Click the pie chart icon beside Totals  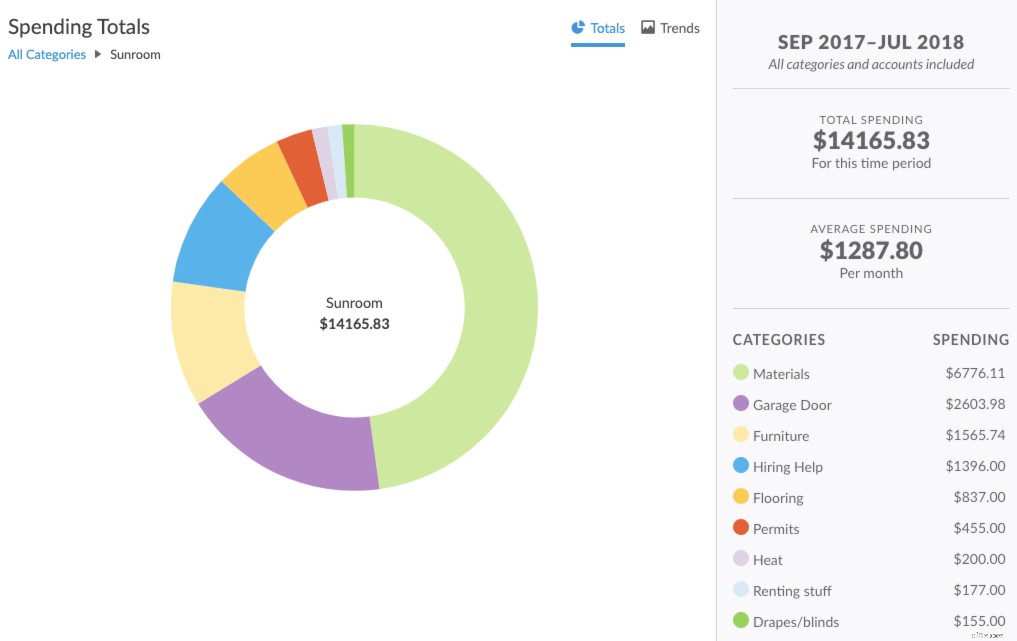578,28
